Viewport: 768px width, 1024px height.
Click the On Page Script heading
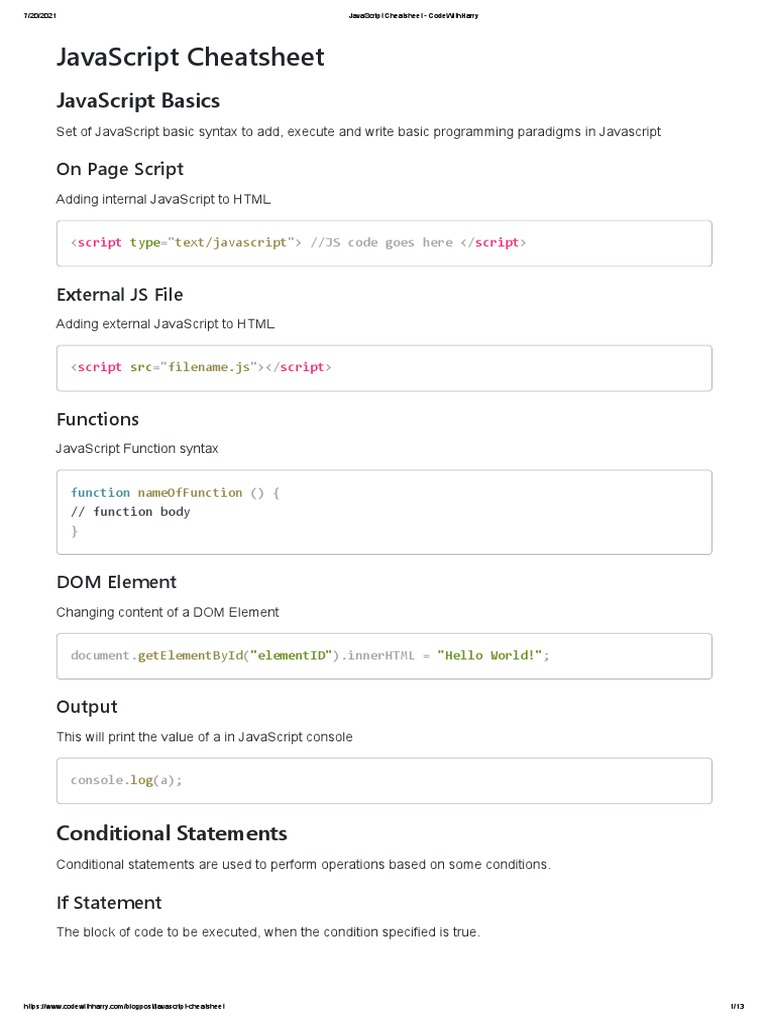[120, 169]
